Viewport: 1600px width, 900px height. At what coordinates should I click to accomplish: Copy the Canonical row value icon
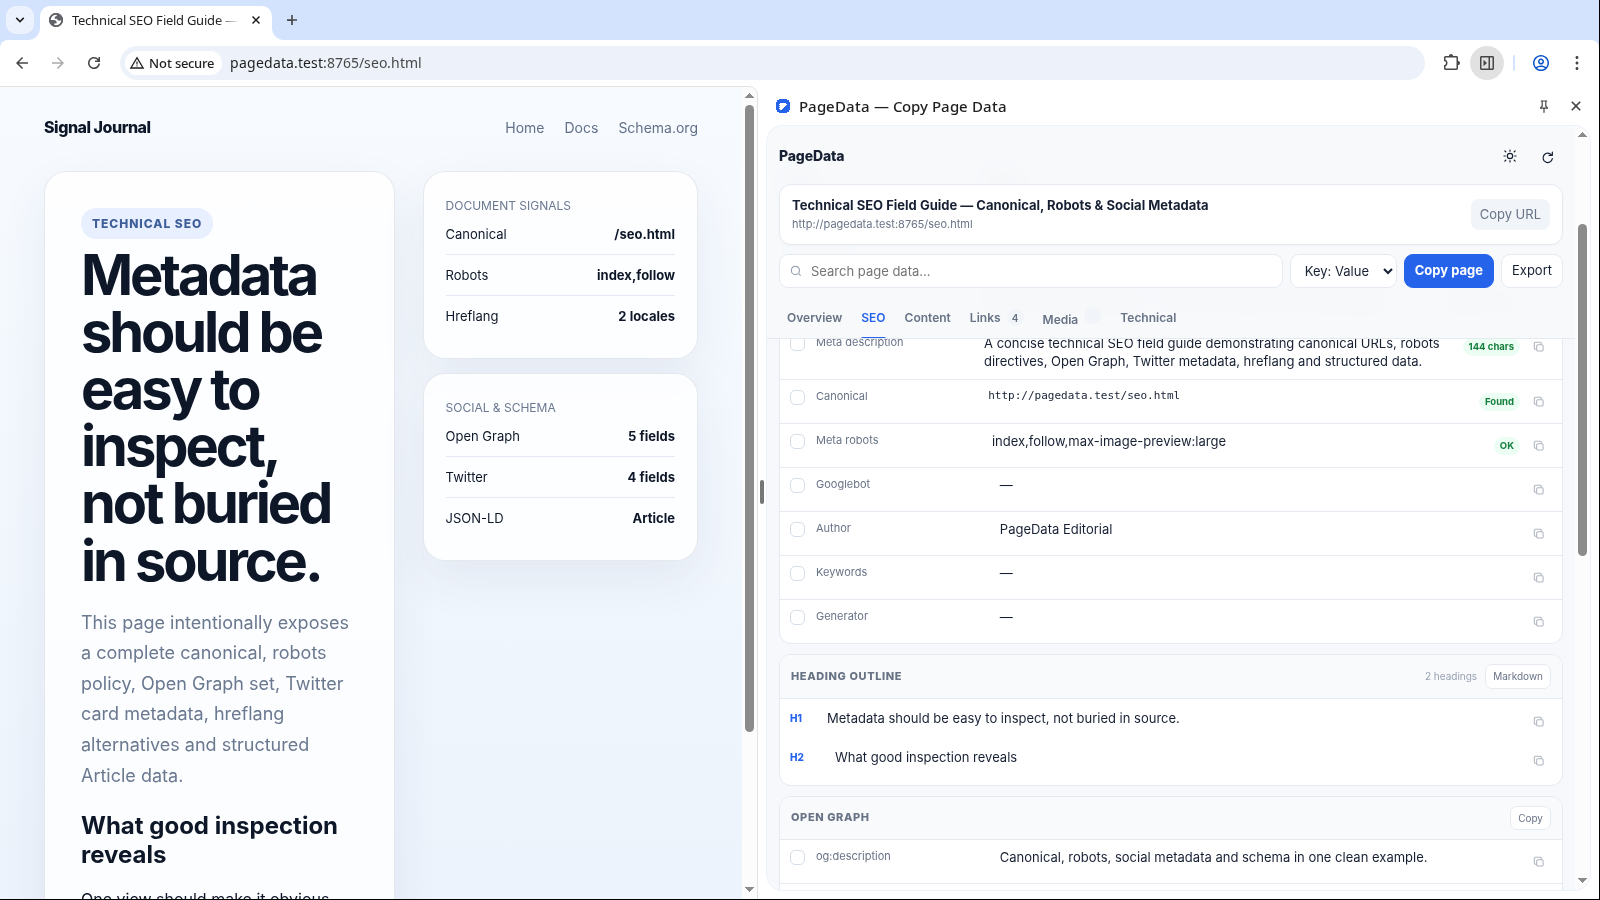tap(1539, 402)
